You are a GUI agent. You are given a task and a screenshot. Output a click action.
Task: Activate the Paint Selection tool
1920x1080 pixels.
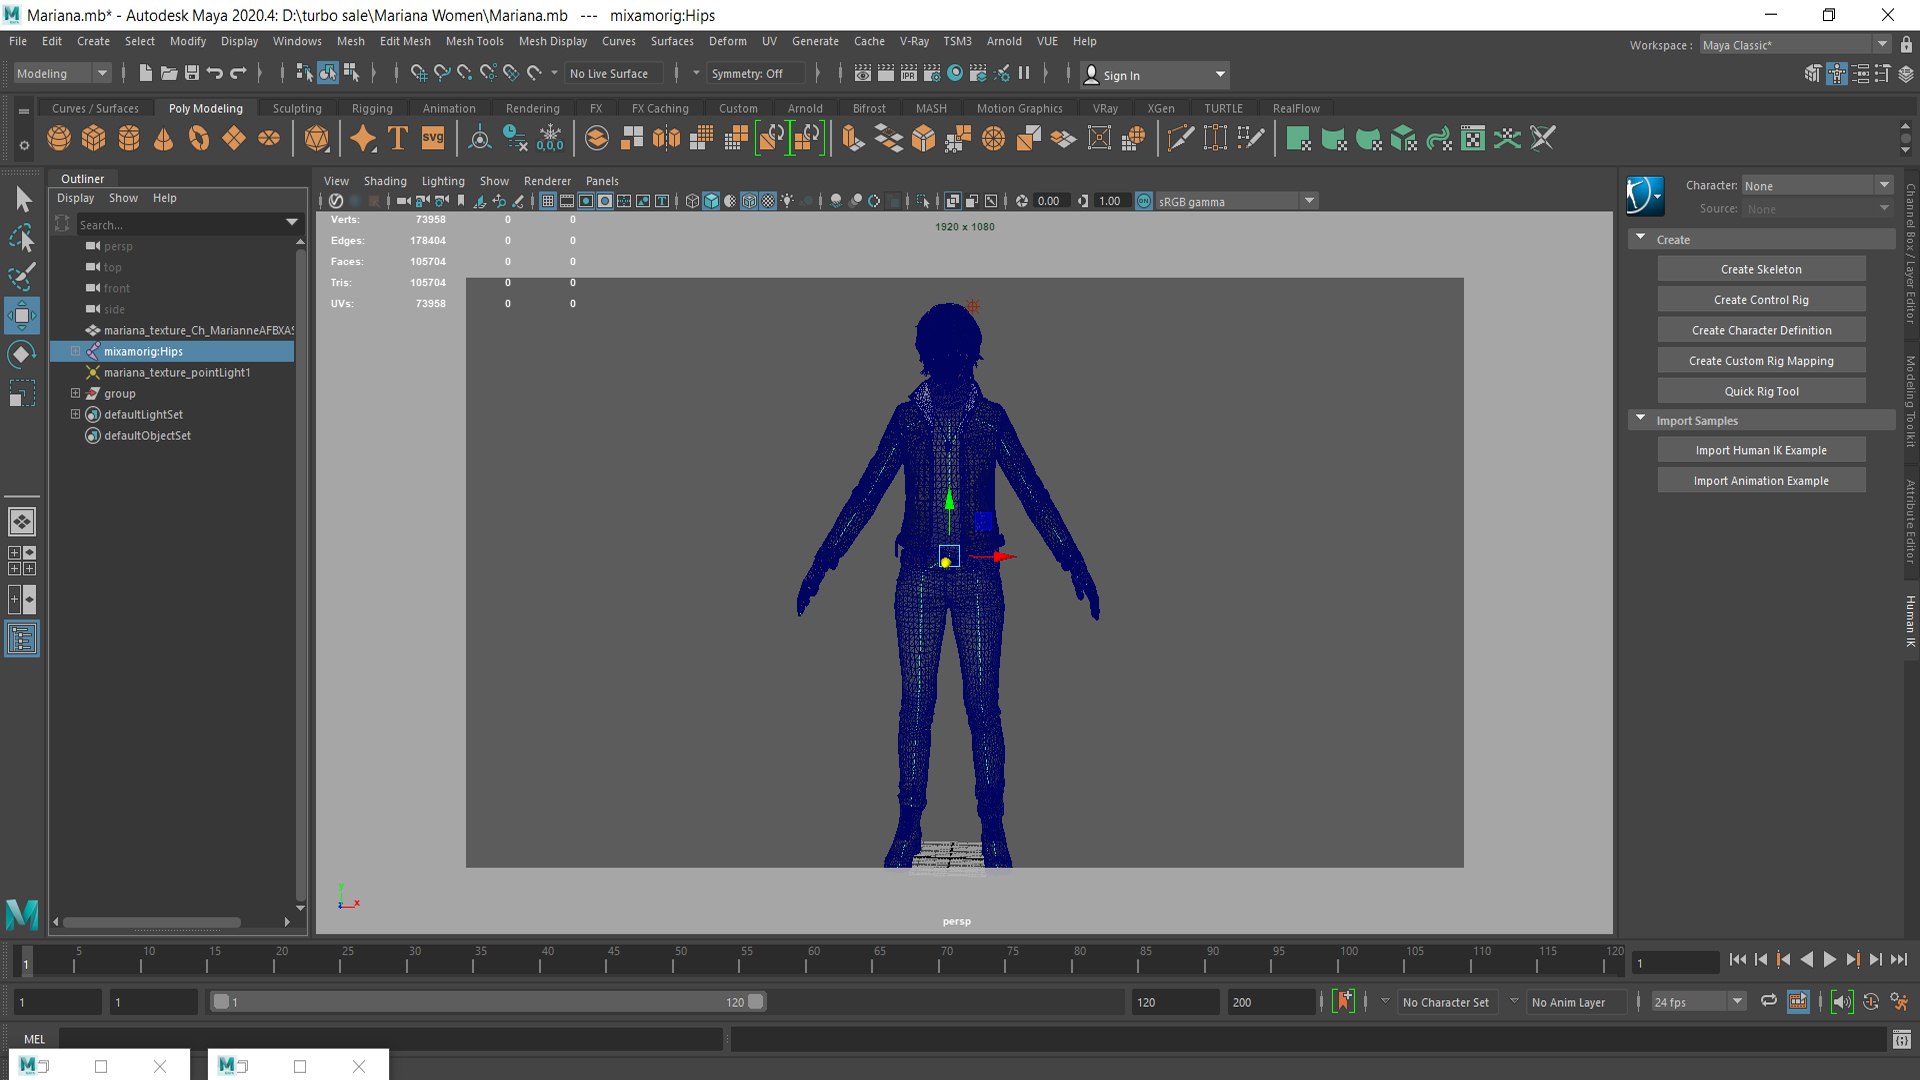pos(21,276)
